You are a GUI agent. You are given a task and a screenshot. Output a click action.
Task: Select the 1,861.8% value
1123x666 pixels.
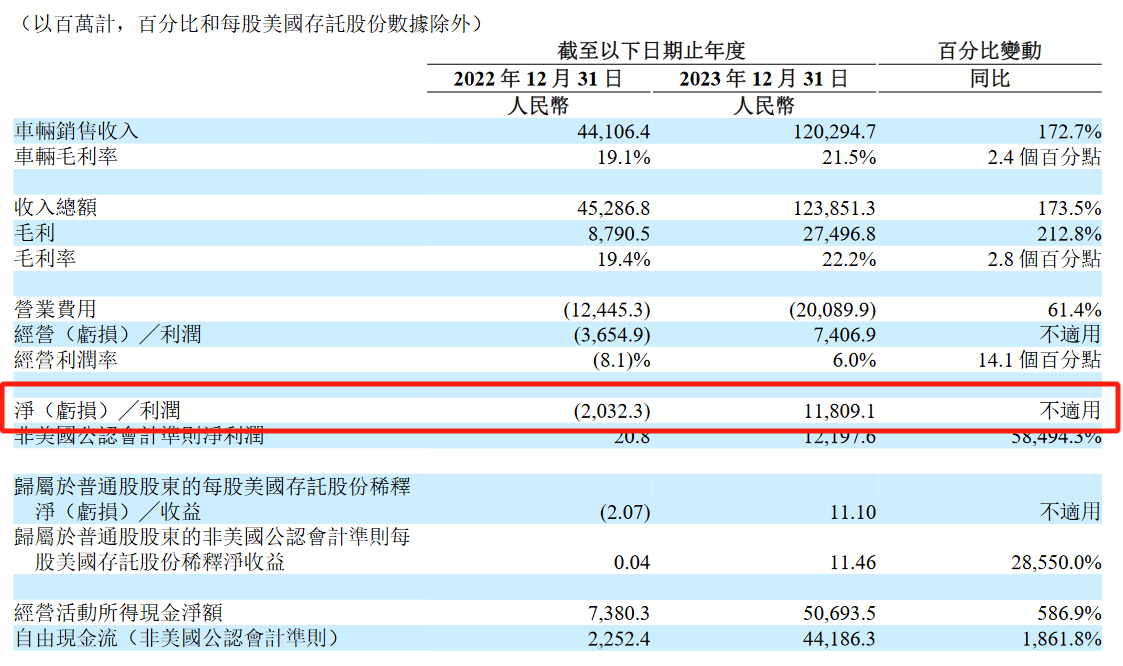(1061, 640)
